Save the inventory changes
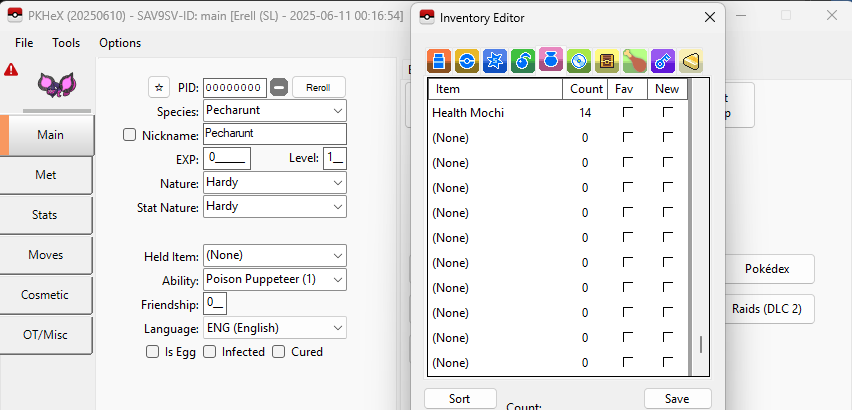852x410 pixels. click(677, 398)
